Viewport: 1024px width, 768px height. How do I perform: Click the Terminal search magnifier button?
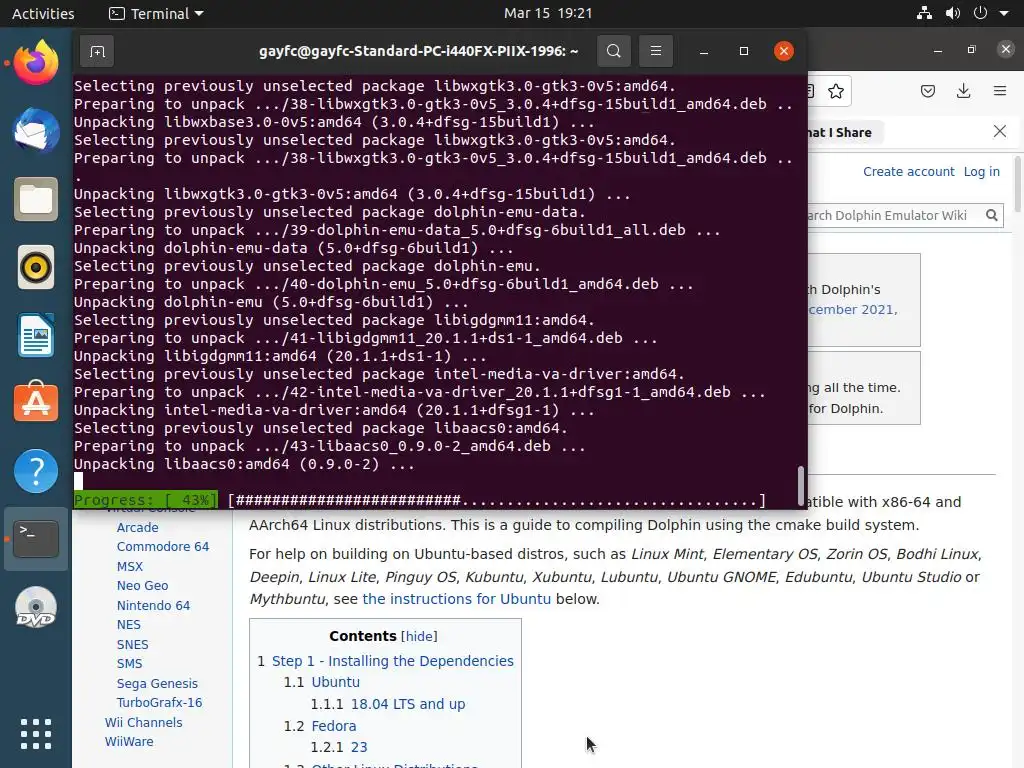(614, 51)
